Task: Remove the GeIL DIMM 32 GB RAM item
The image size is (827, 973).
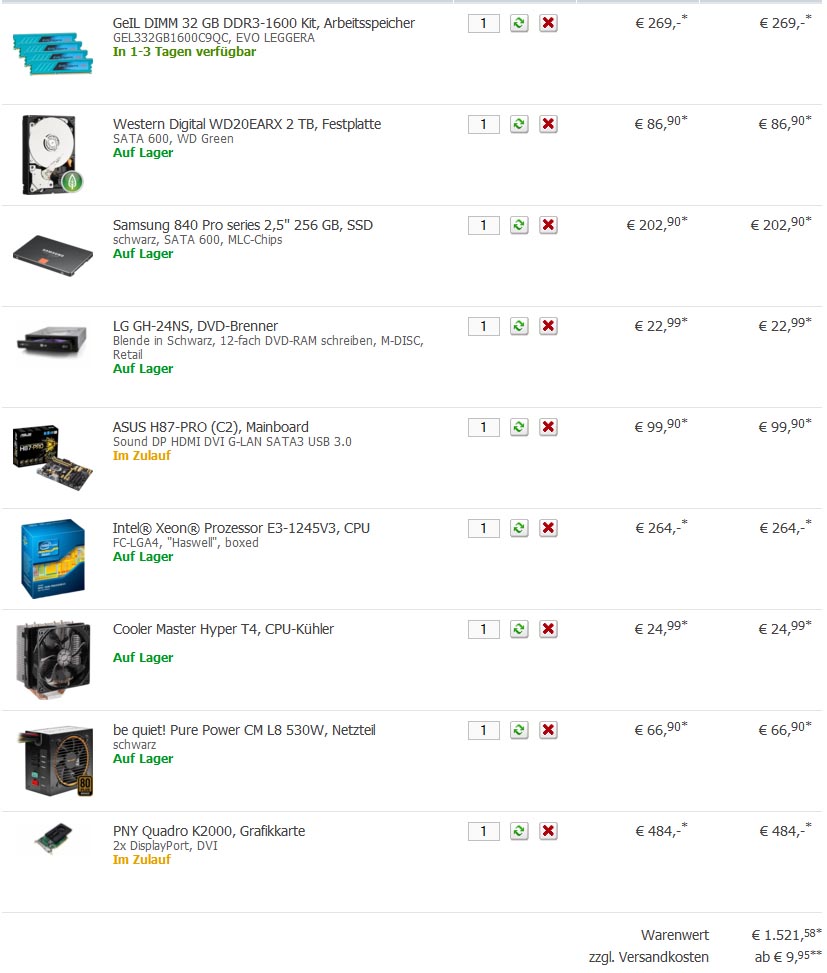Action: click(x=548, y=24)
